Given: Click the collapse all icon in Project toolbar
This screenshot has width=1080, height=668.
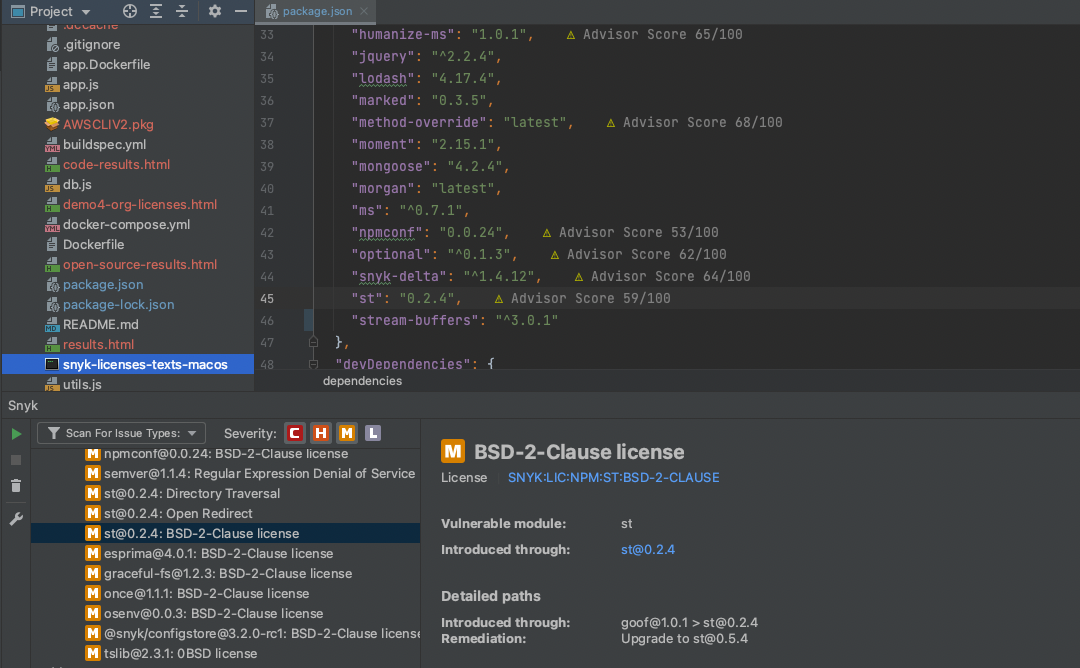Looking at the screenshot, I should [x=182, y=11].
